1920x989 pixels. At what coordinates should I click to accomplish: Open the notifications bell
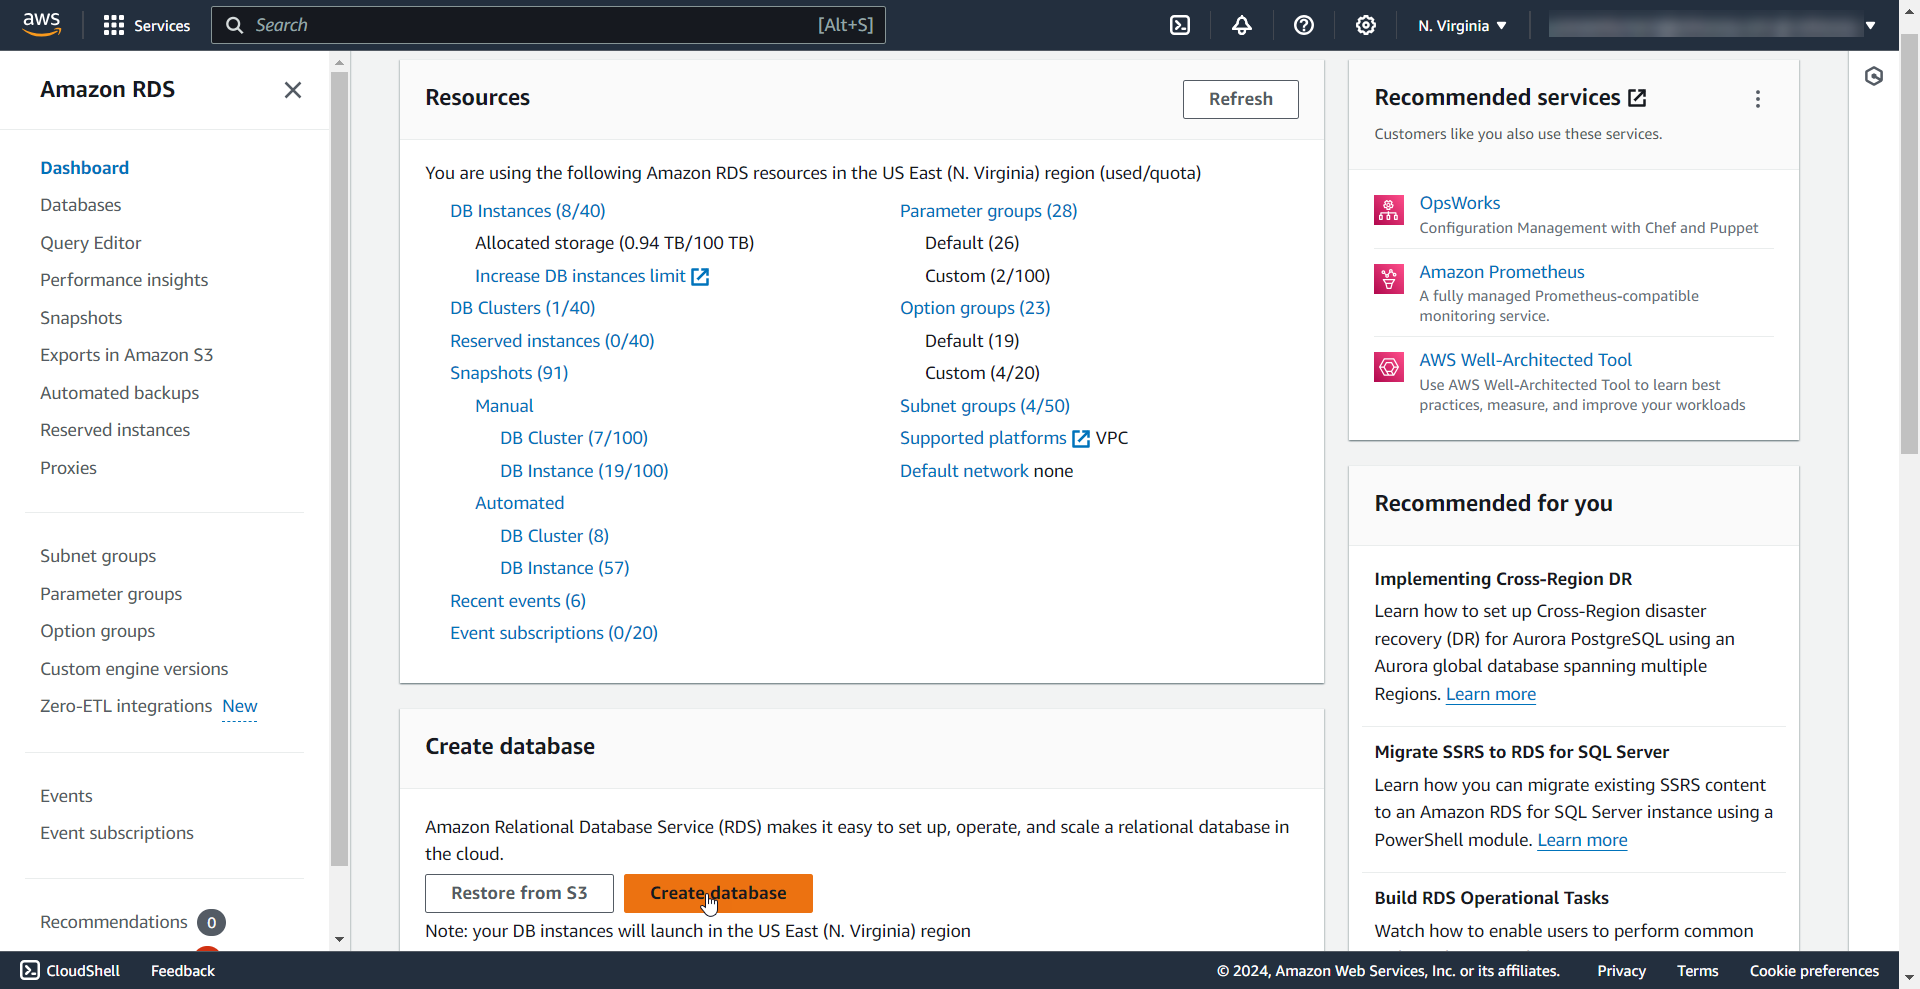(1242, 25)
